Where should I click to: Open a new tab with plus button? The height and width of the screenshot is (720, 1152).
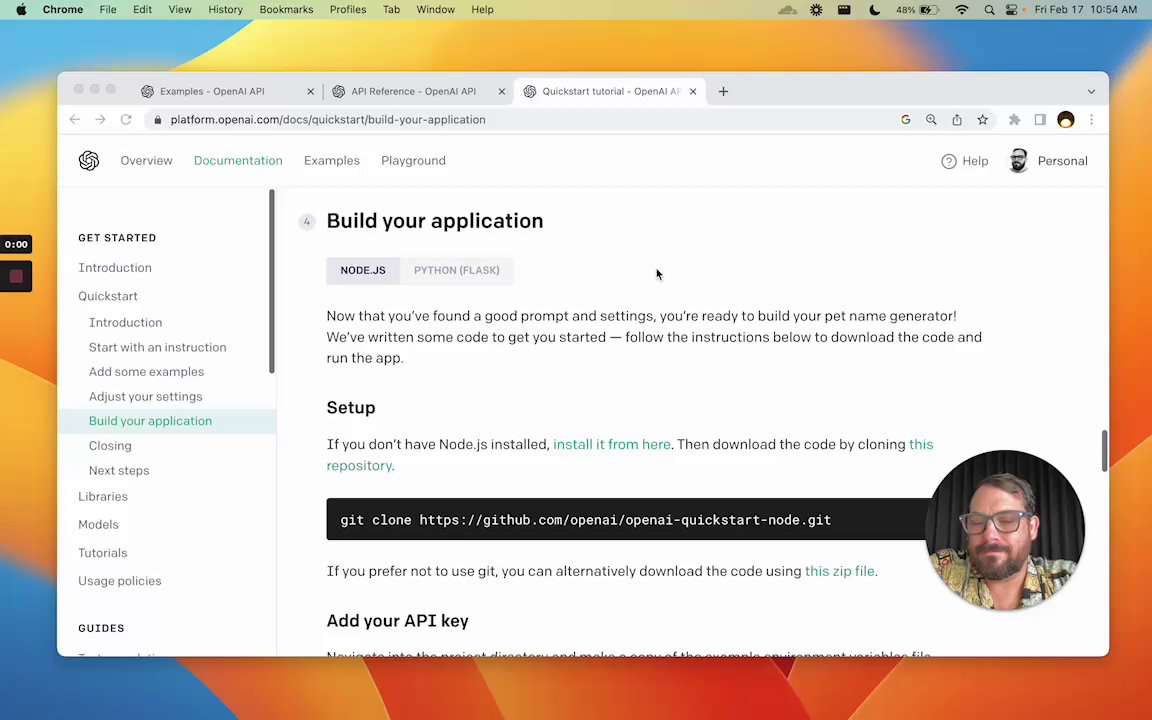pos(723,91)
